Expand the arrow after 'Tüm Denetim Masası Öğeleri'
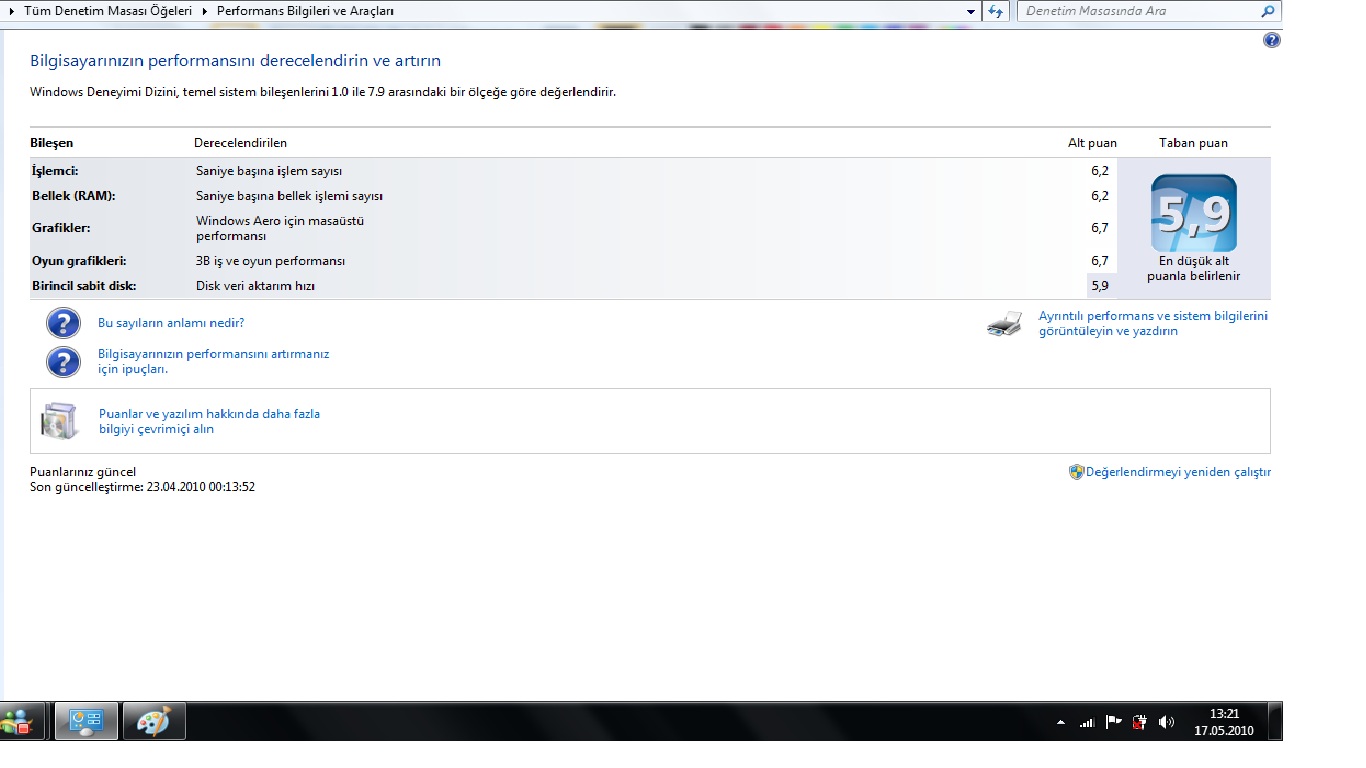1366x768 pixels. [x=205, y=11]
